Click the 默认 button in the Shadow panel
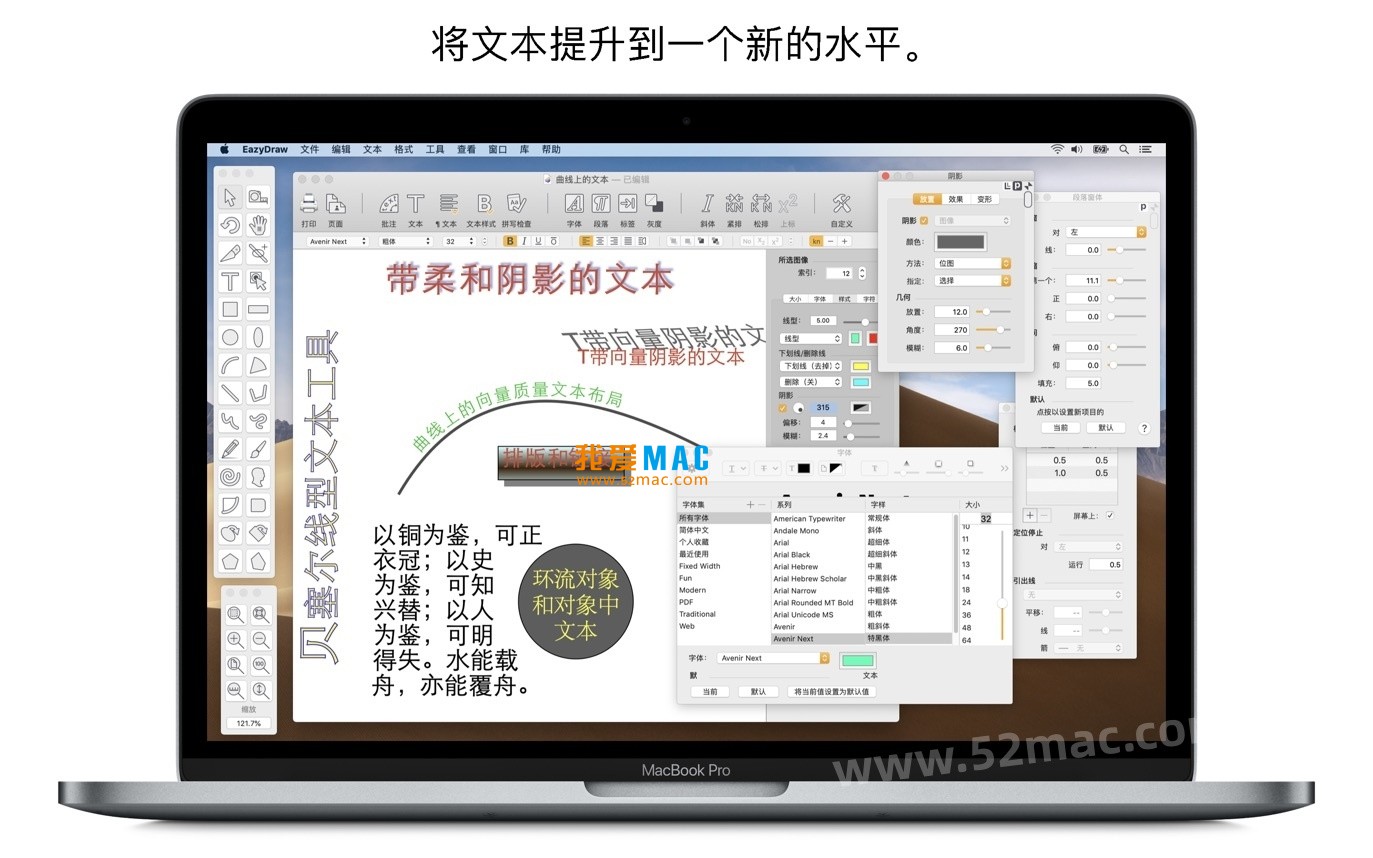The image size is (1373, 858). 1106,428
